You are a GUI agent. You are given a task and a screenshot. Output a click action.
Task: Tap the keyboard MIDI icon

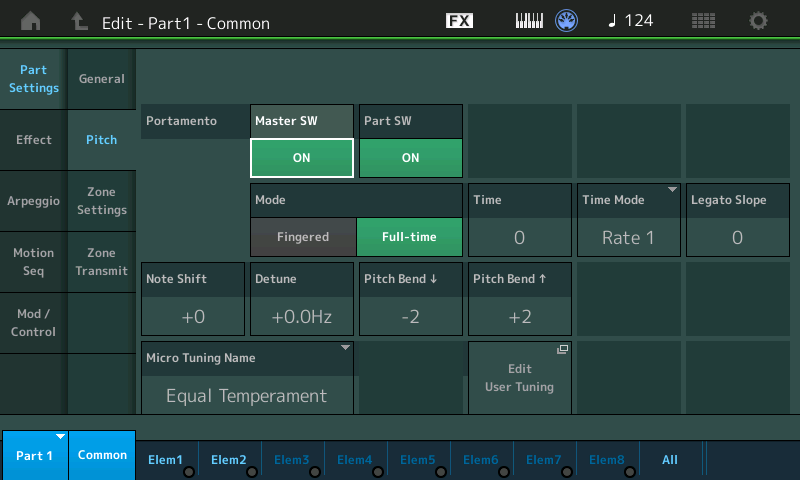pyautogui.click(x=531, y=20)
